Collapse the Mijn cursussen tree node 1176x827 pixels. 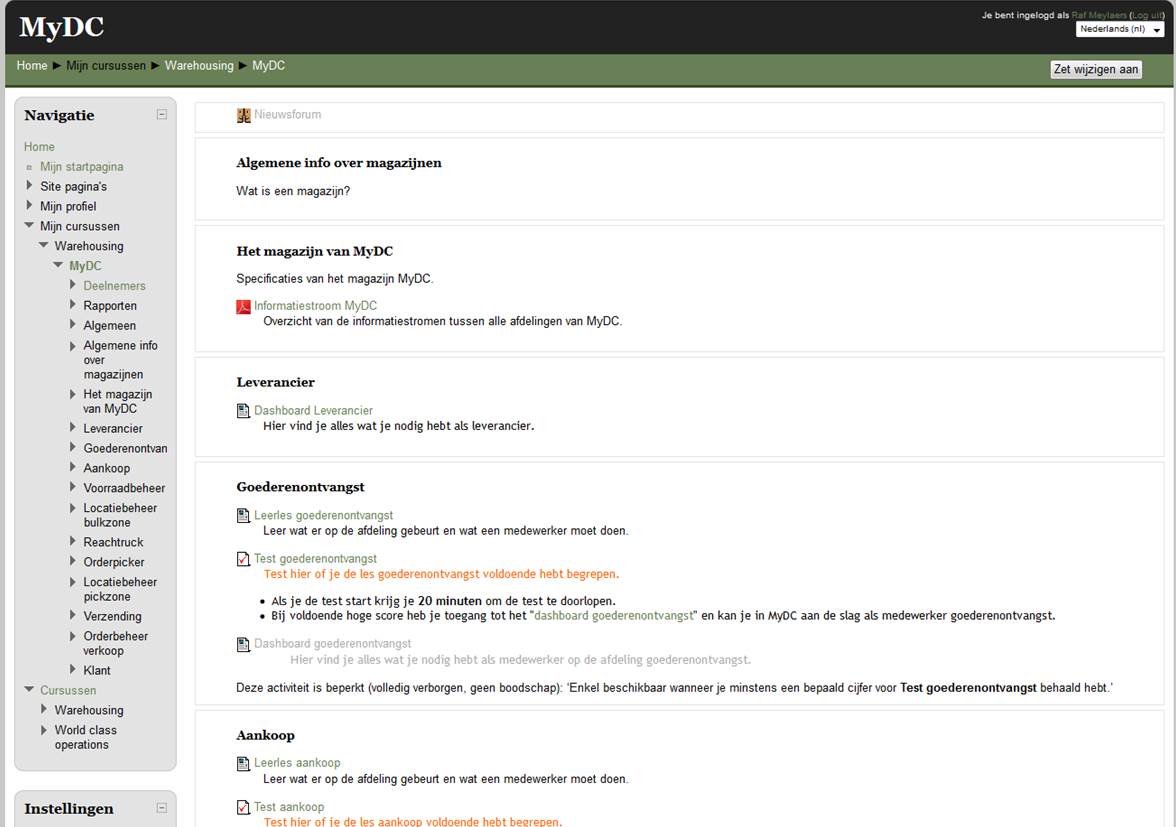pos(29,225)
